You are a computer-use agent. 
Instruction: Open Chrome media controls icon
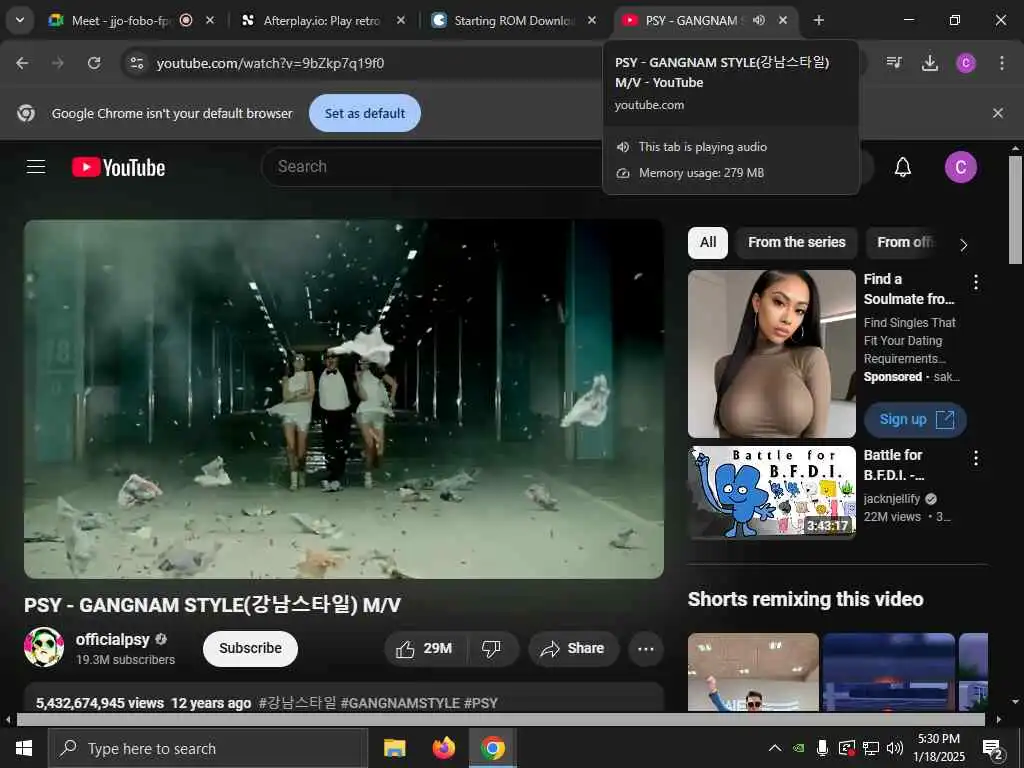[894, 63]
